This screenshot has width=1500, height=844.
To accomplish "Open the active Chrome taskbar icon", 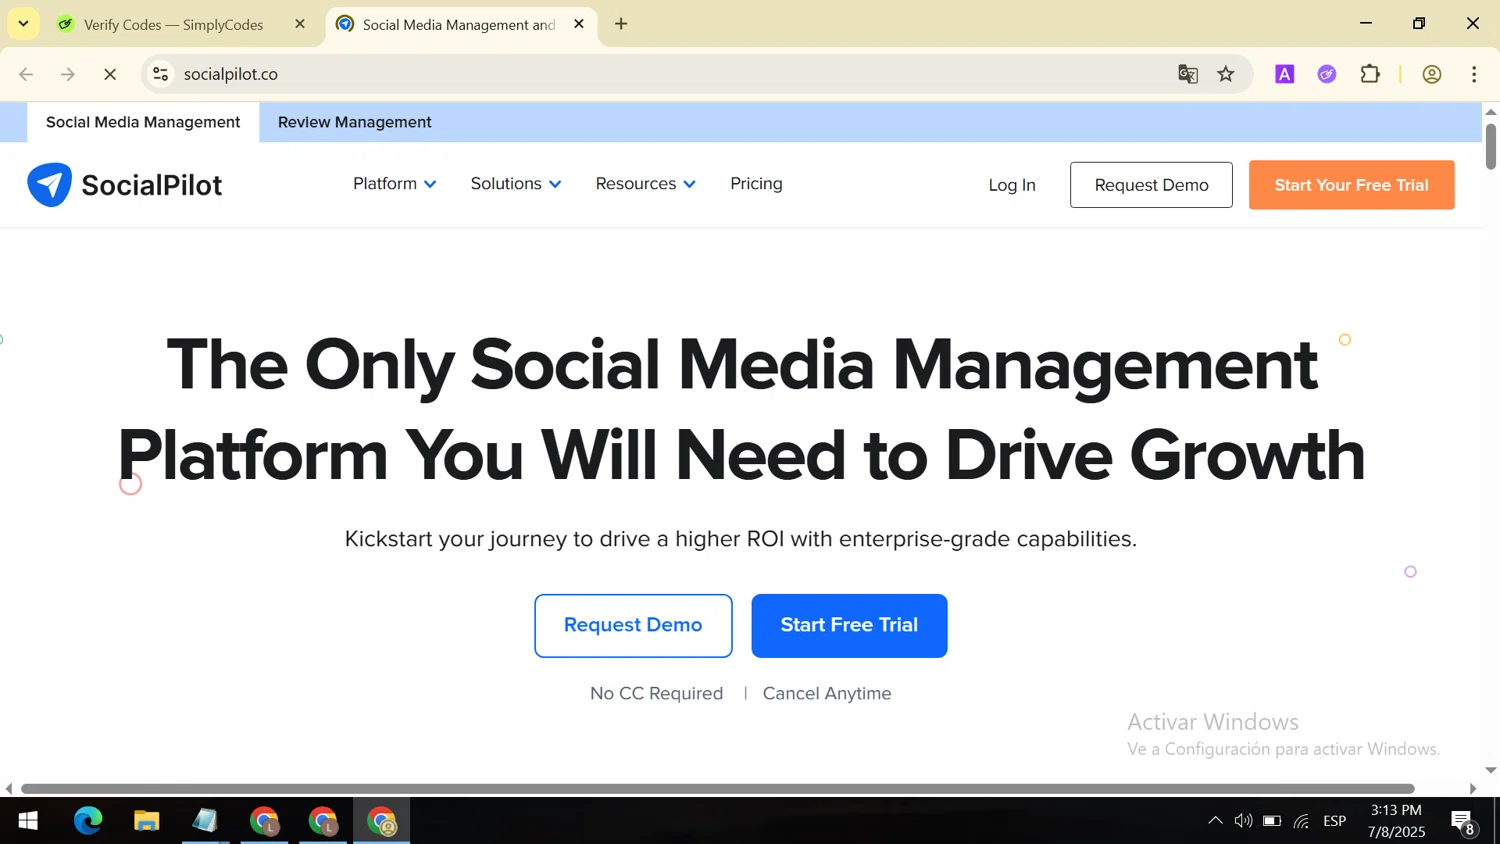I will (382, 821).
